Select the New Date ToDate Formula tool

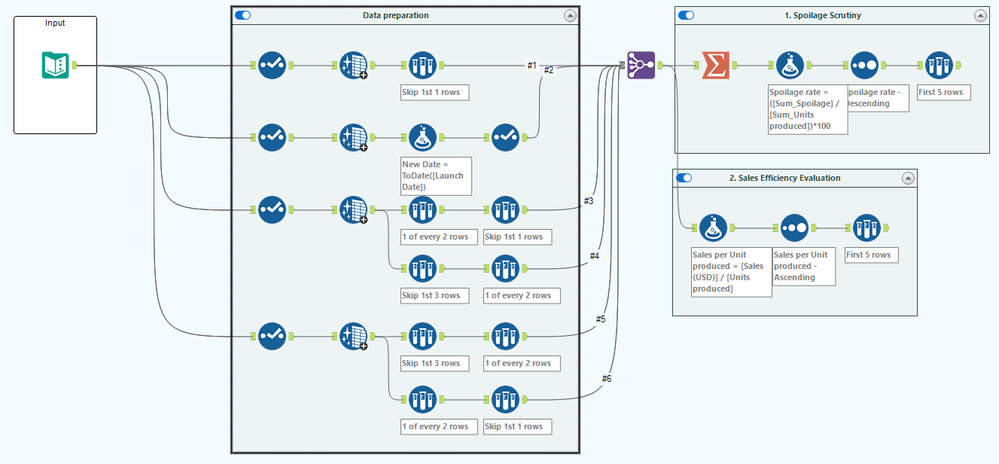[x=422, y=137]
